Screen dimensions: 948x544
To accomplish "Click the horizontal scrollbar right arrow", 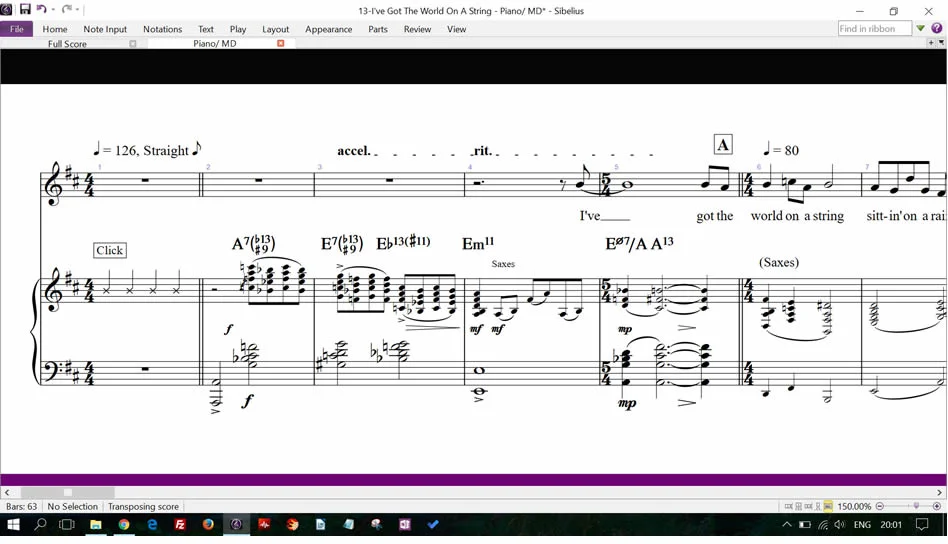I will [940, 493].
